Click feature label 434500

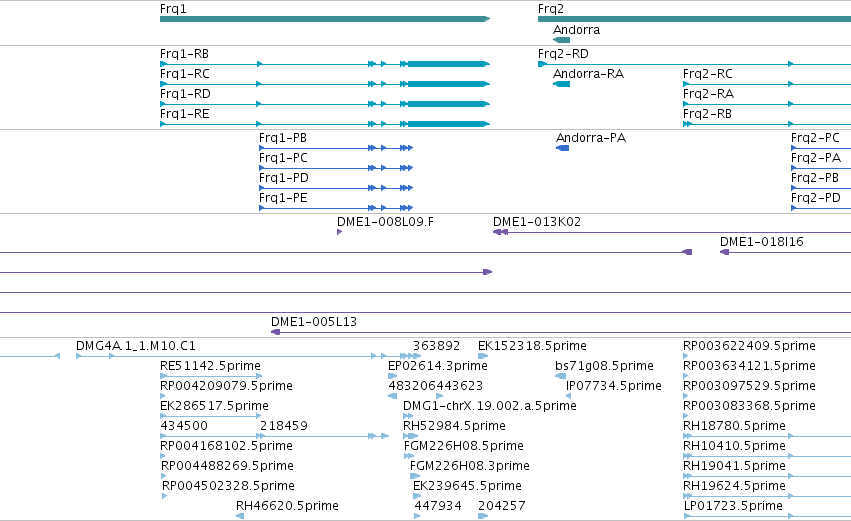click(x=184, y=426)
